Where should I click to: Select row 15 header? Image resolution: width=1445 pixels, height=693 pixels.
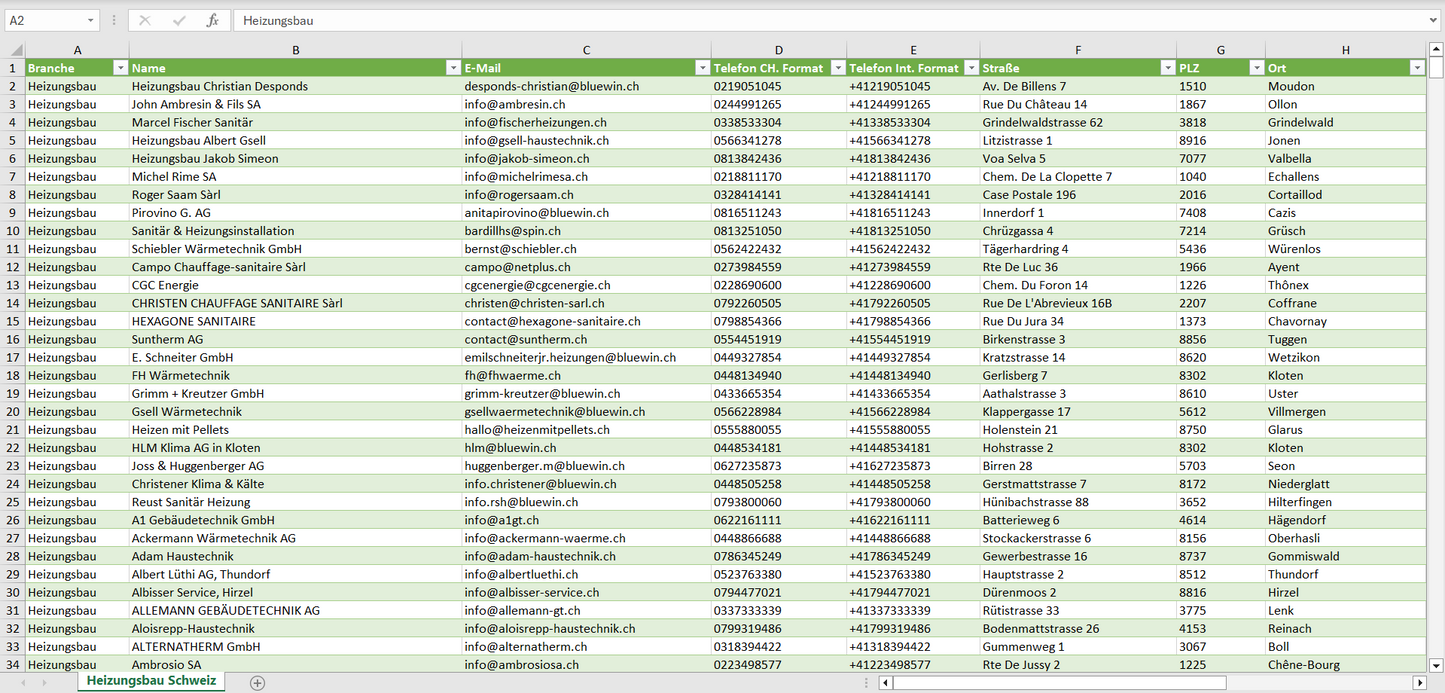pyautogui.click(x=13, y=321)
